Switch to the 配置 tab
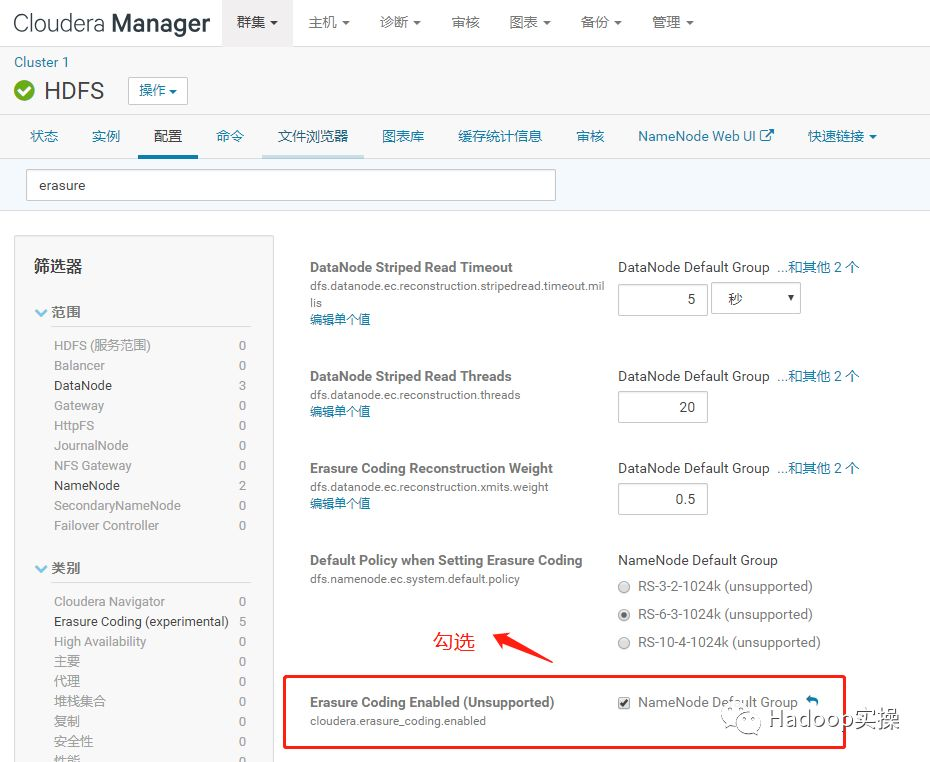This screenshot has height=762, width=930. [x=168, y=136]
